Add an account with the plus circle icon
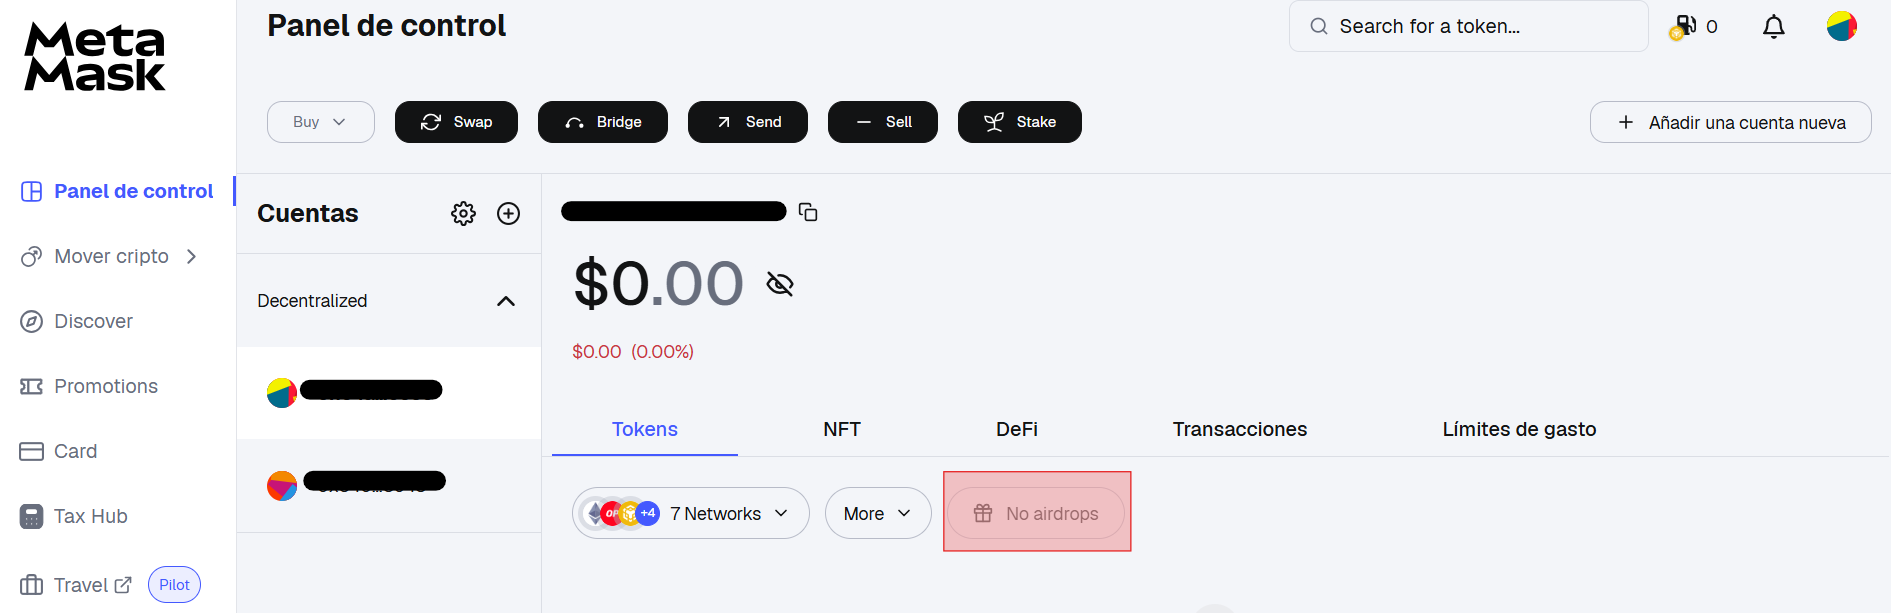This screenshot has height=613, width=1891. coord(508,213)
